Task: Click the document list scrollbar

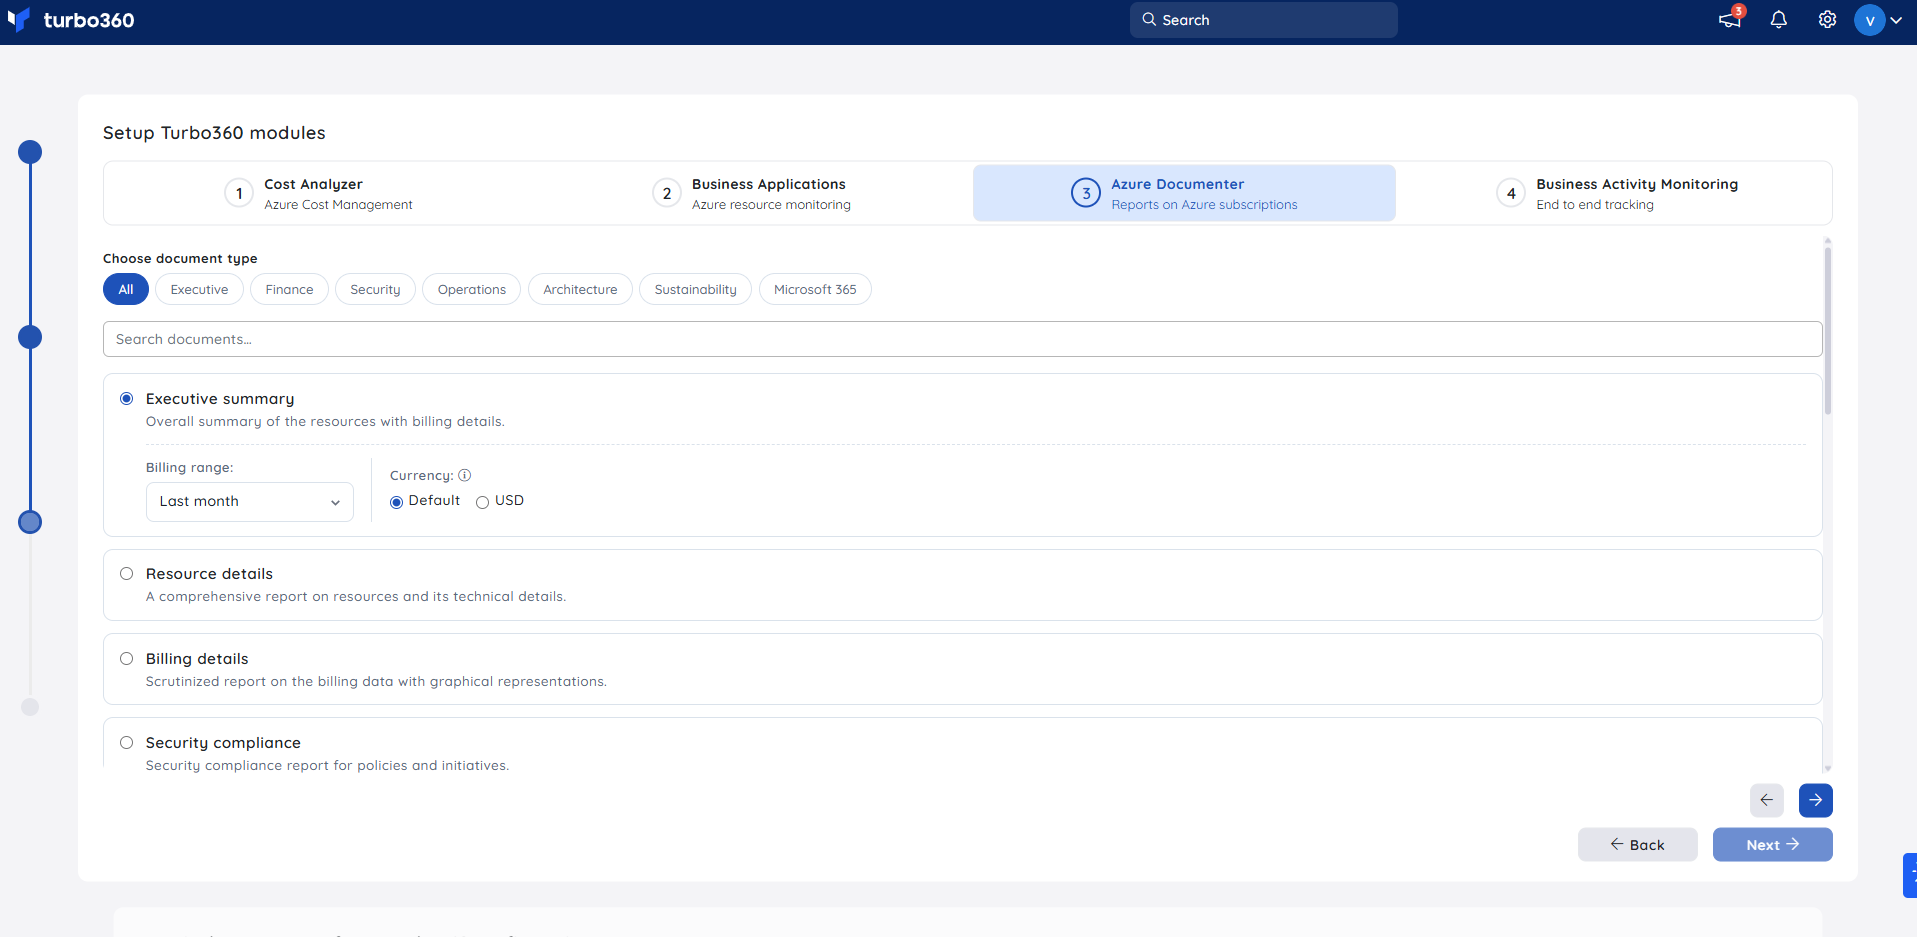Action: coord(1828,330)
